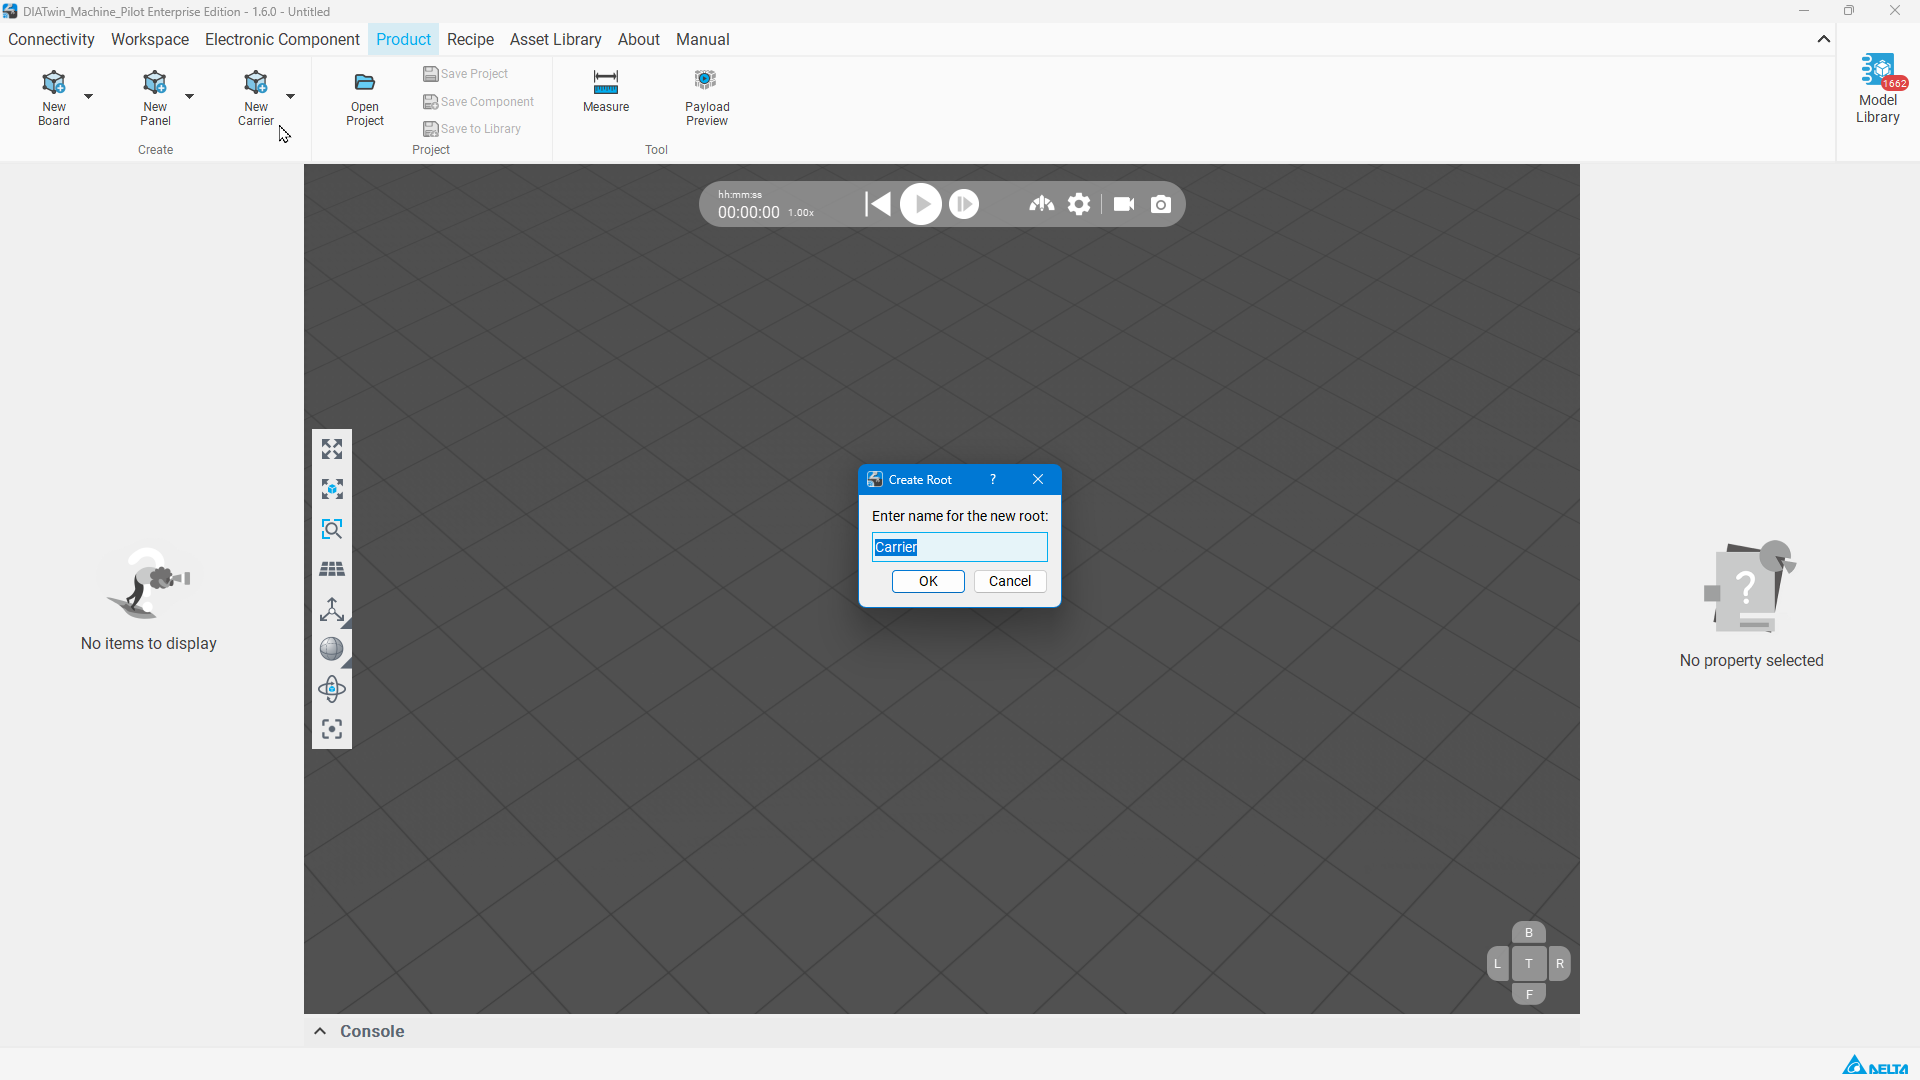Screen dimensions: 1920x1080
Task: Select the Front view cube face
Action: tap(1529, 995)
